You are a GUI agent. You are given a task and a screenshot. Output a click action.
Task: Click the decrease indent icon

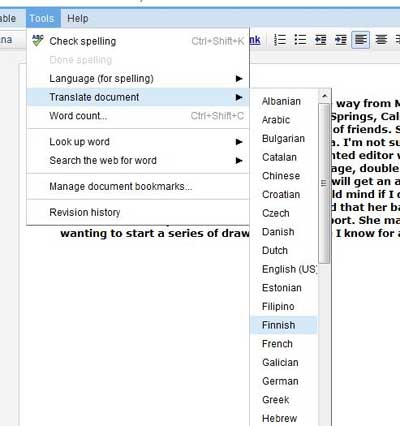pyautogui.click(x=320, y=40)
